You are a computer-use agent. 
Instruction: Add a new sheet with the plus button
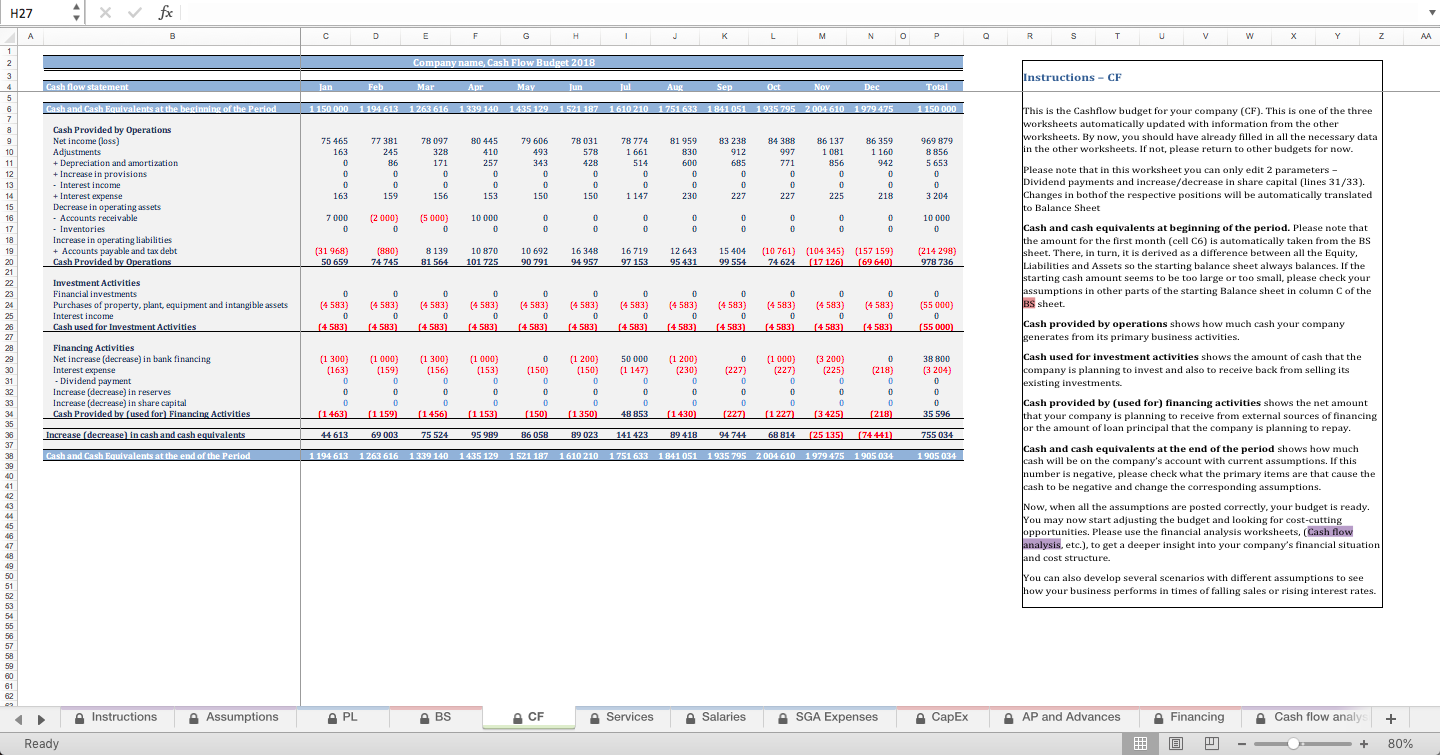pyautogui.click(x=1390, y=718)
